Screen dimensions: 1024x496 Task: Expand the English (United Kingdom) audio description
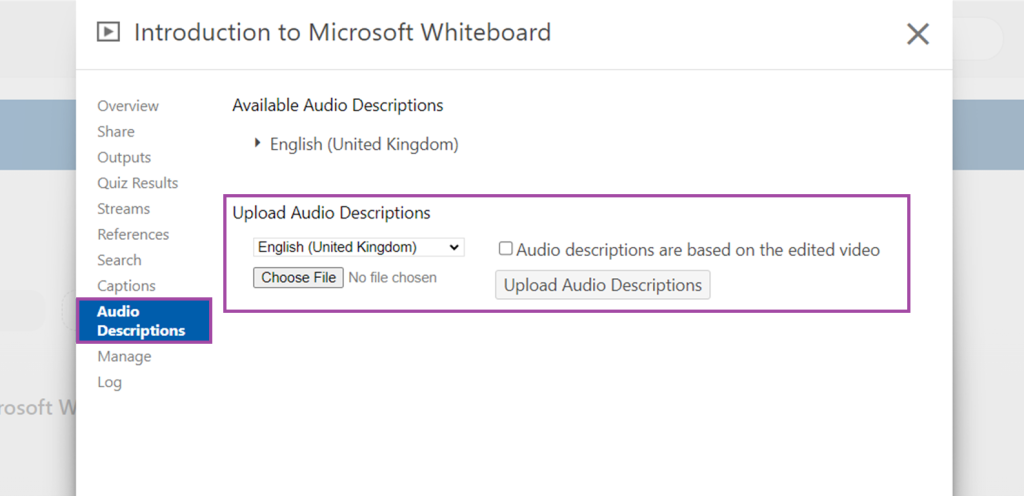[x=258, y=143]
